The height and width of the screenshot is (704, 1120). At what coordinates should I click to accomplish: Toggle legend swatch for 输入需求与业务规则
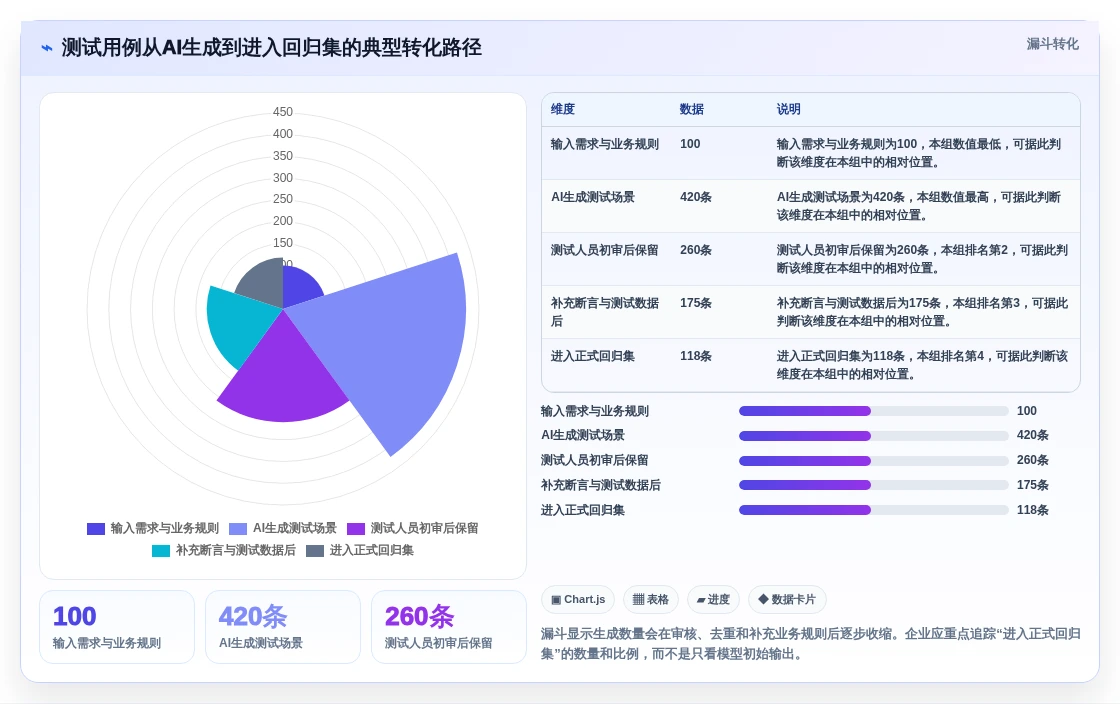pos(96,529)
